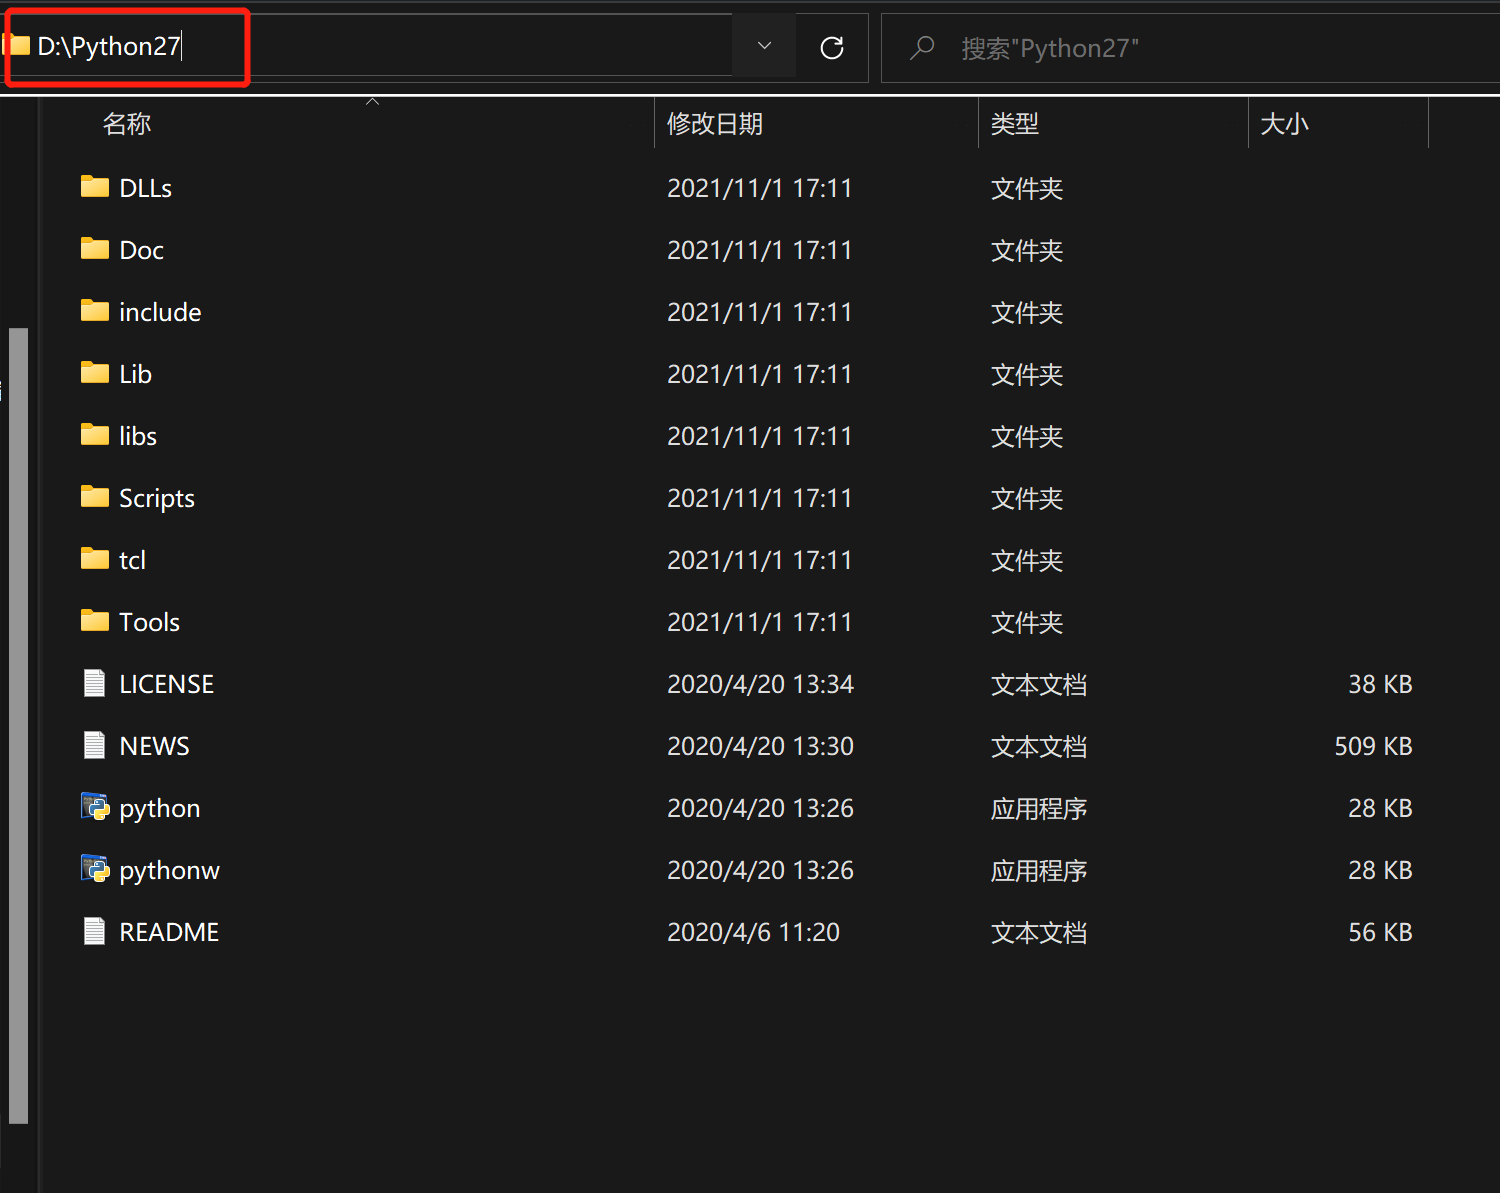This screenshot has width=1500, height=1193.
Task: Click the tcl folder icon
Action: click(x=95, y=559)
